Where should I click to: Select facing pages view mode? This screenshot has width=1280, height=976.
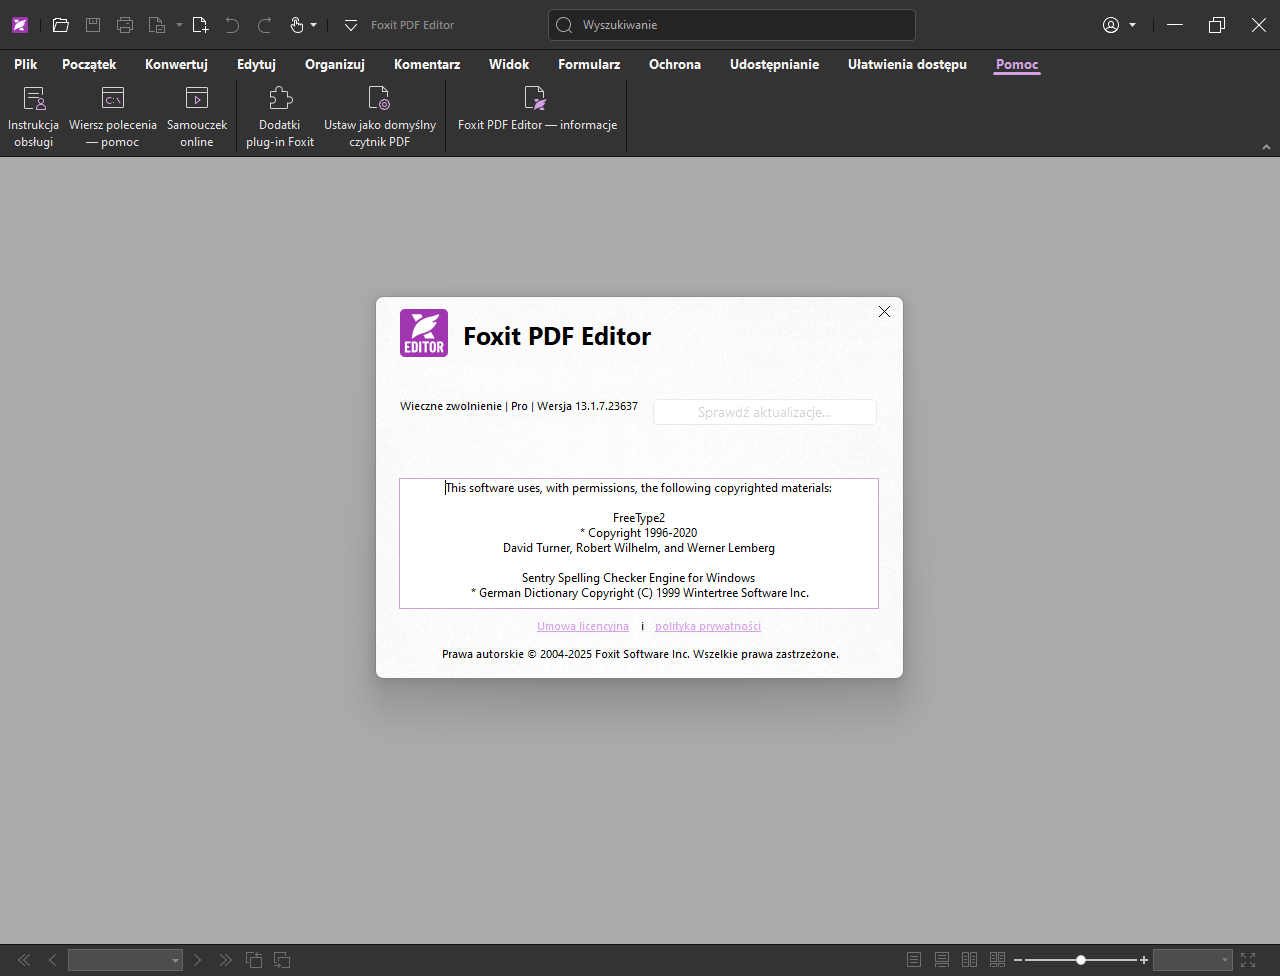coord(970,960)
